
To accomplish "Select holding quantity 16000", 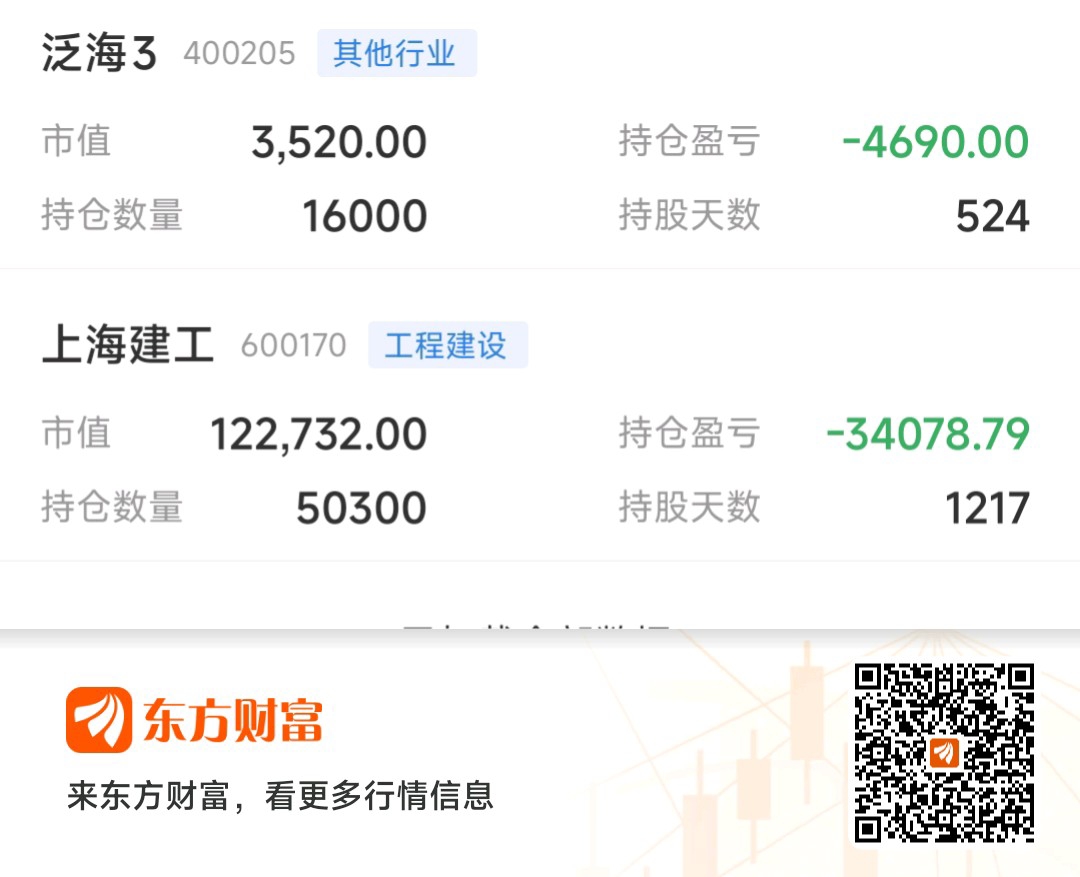I will click(365, 216).
